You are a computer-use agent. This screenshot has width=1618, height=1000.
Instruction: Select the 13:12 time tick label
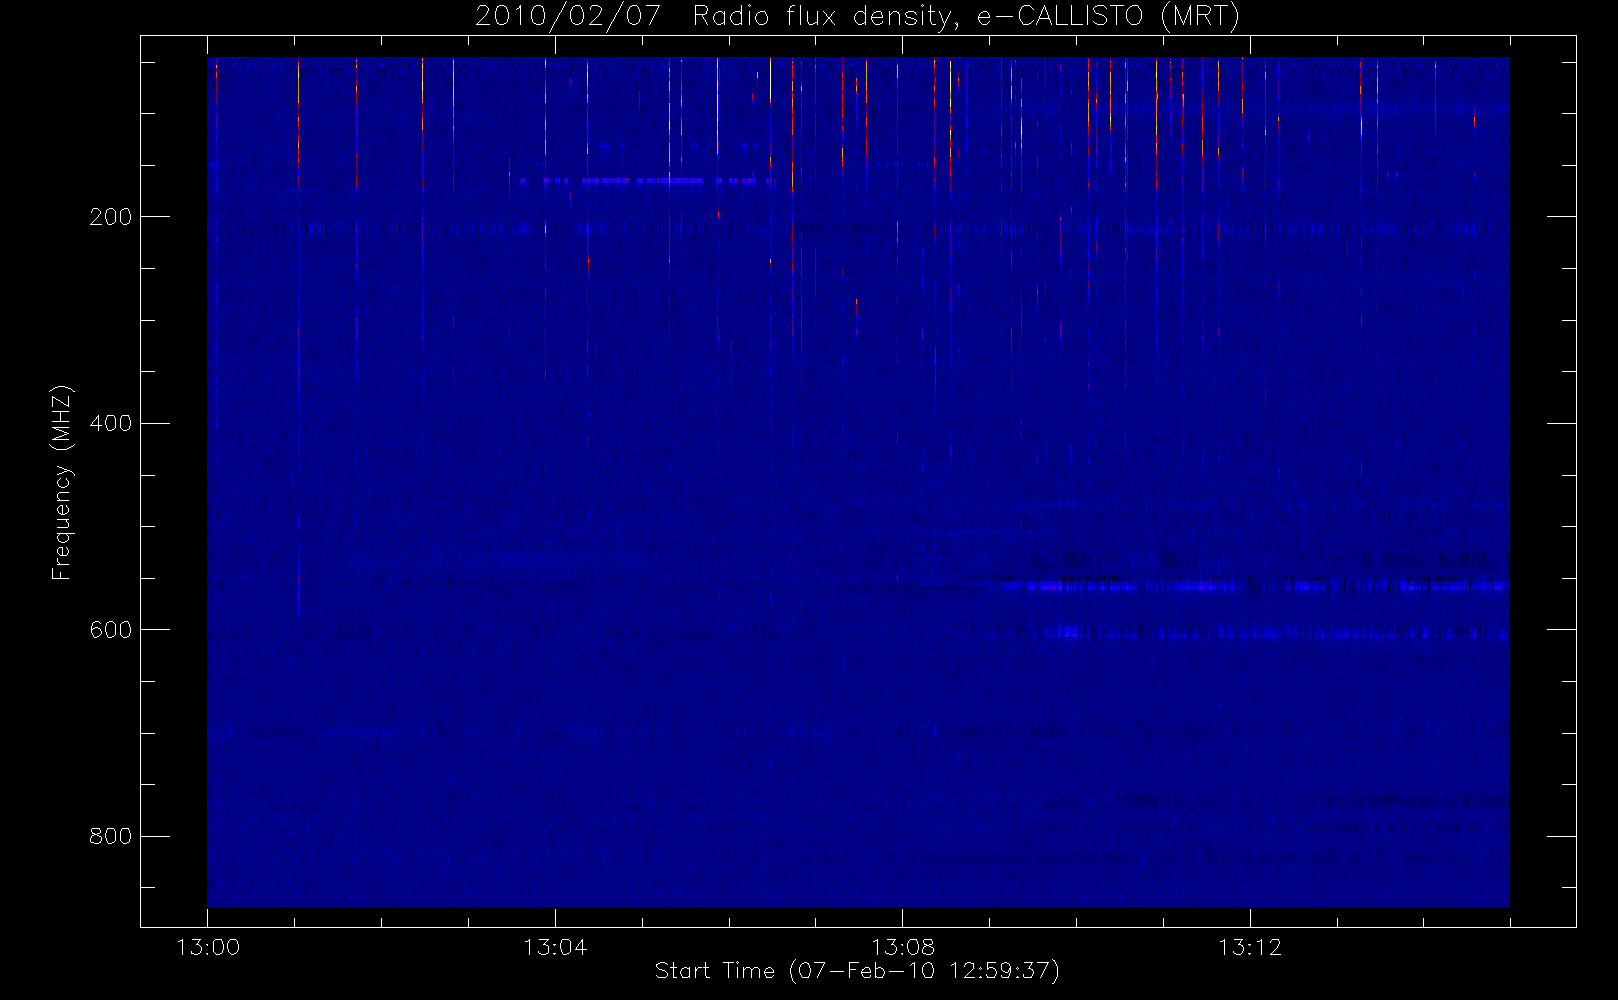(x=1250, y=947)
